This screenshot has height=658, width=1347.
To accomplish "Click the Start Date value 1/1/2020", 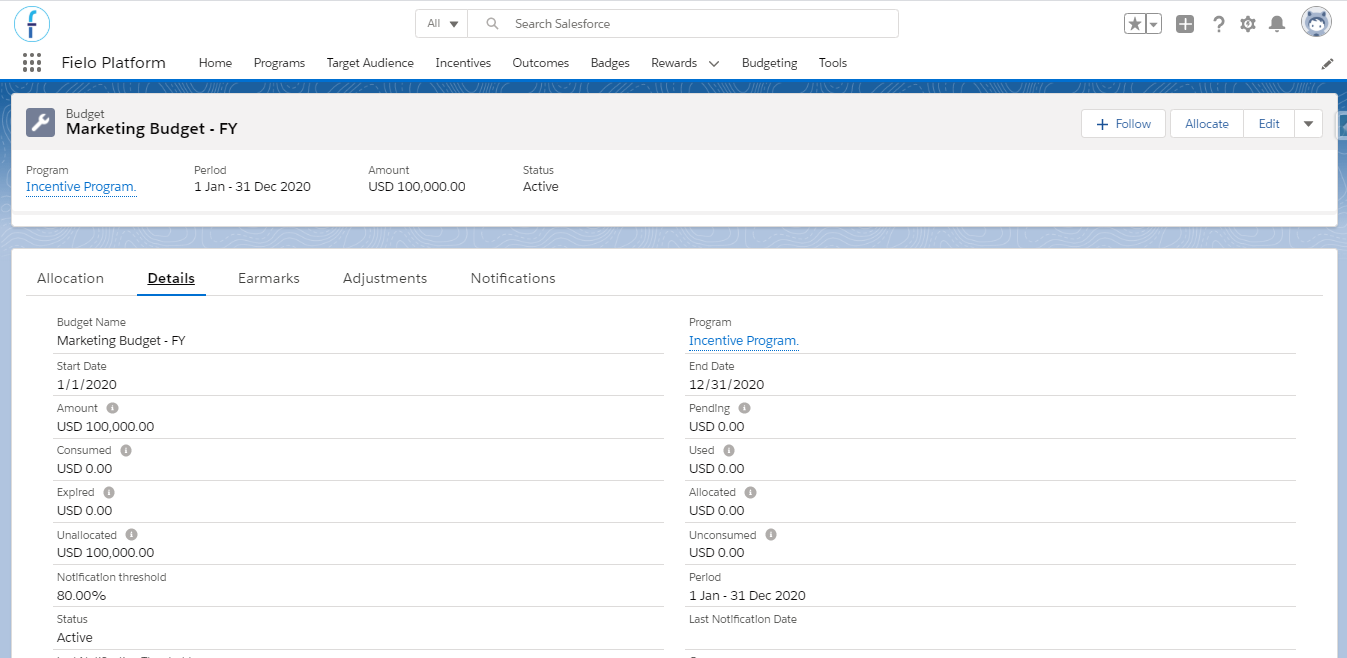I will pyautogui.click(x=87, y=384).
